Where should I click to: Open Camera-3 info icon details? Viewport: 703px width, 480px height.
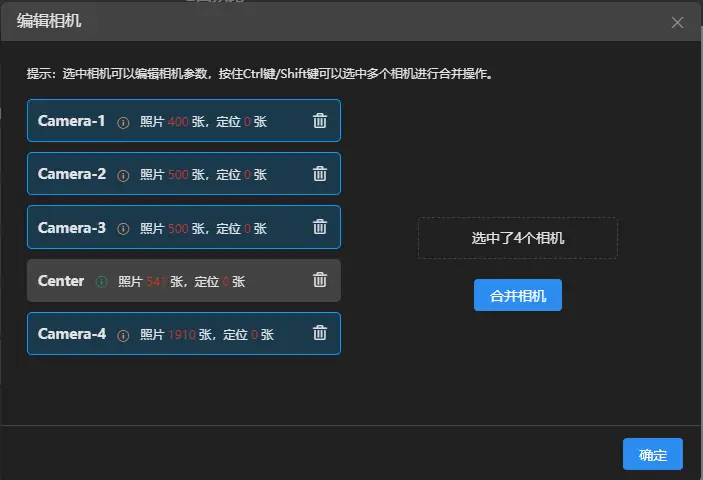coord(124,228)
